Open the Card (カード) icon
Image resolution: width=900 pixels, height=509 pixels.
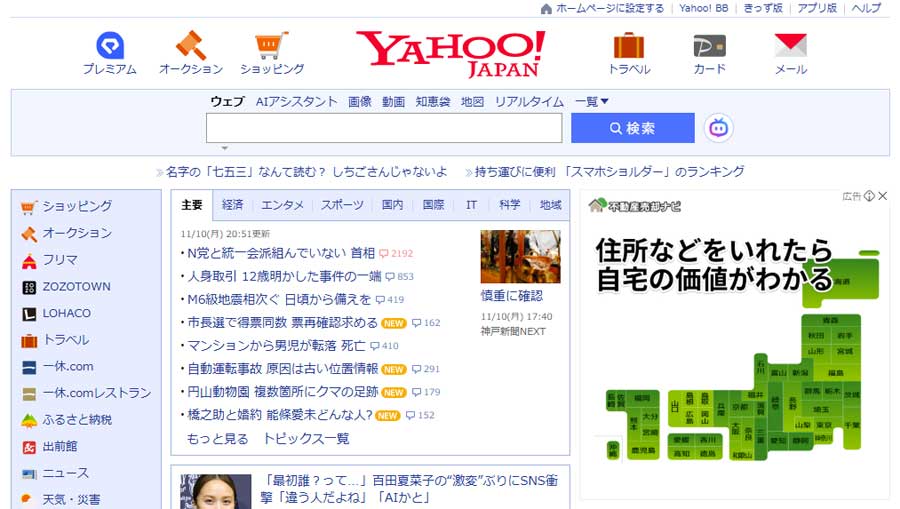pos(709,46)
